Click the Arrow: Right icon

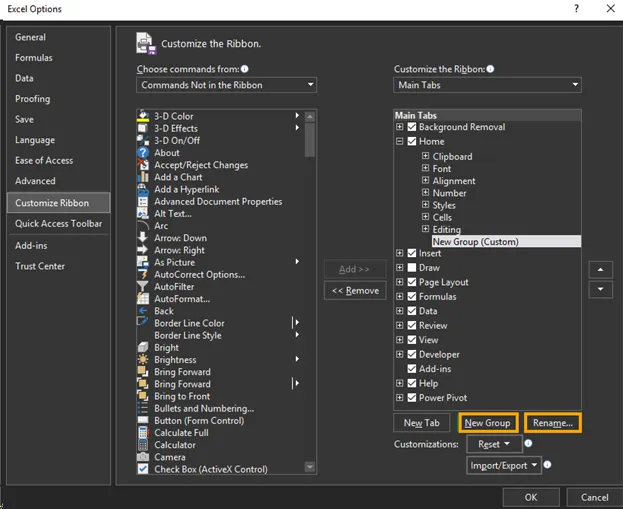[143, 250]
